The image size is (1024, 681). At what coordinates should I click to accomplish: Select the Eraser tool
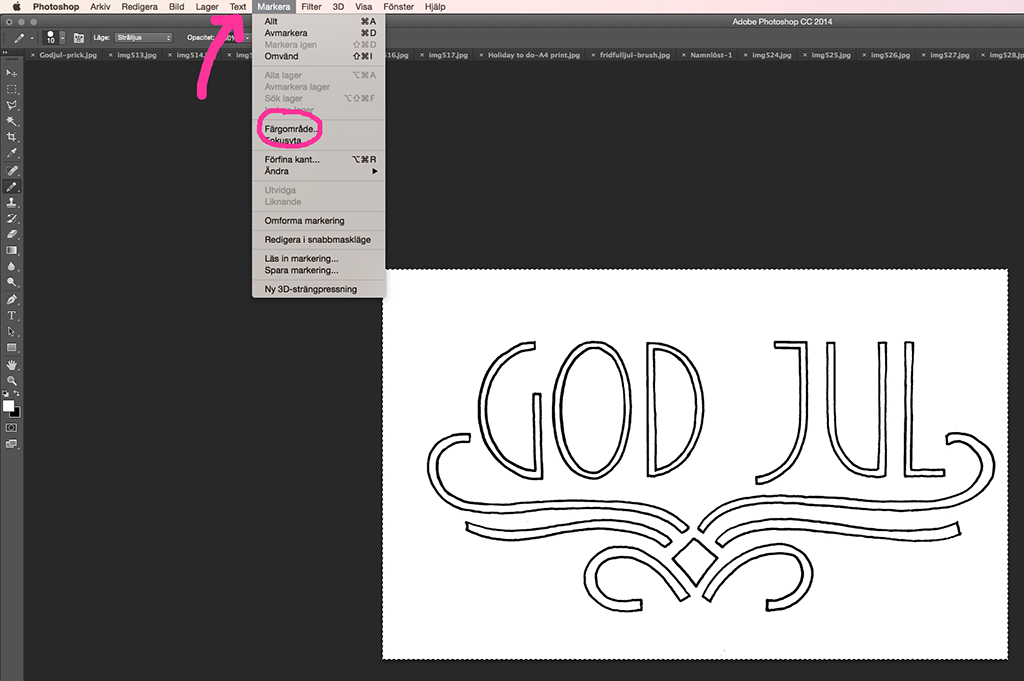(12, 234)
